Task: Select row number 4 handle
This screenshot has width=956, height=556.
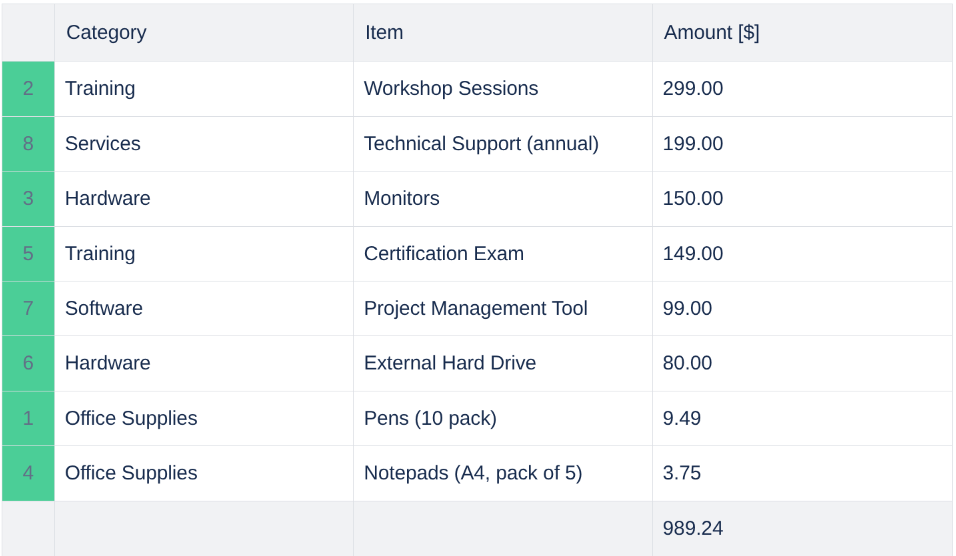Action: pyautogui.click(x=28, y=473)
